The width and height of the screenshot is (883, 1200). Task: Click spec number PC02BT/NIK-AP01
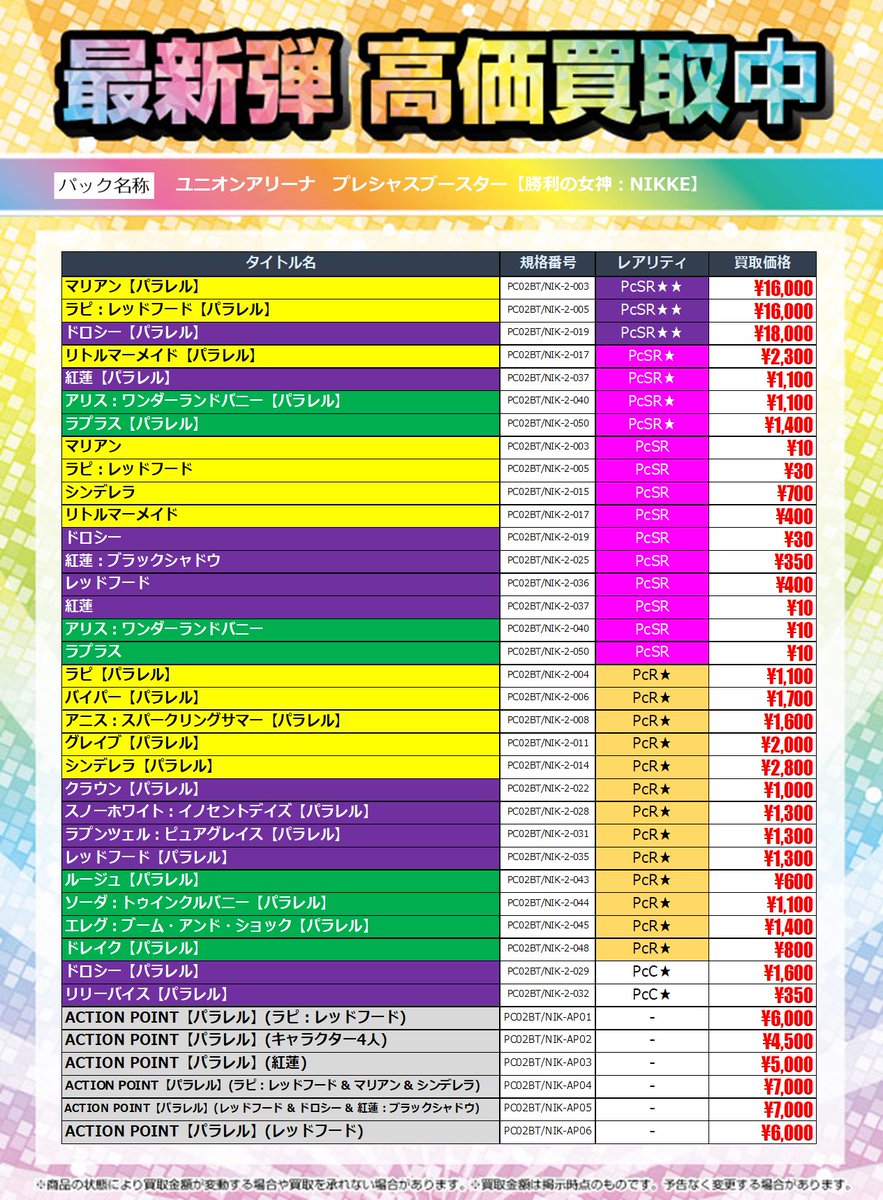click(x=548, y=1020)
